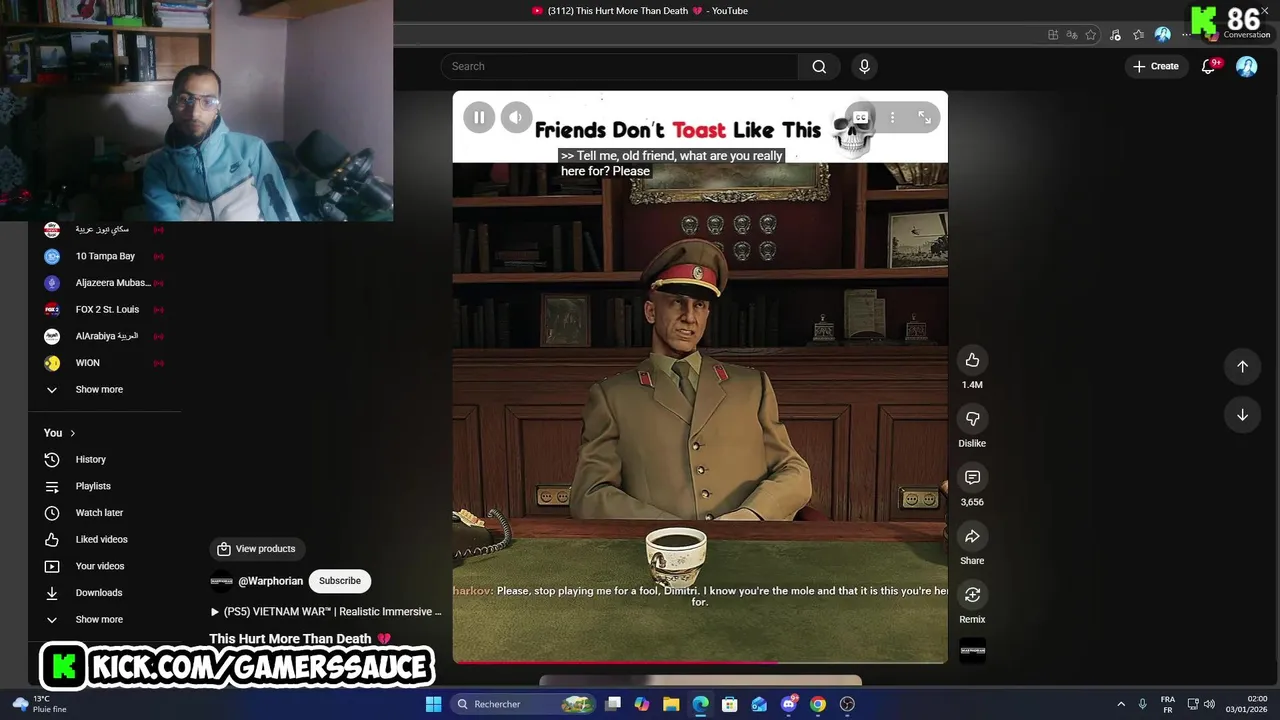
Task: Open Discord from the taskbar
Action: pos(789,704)
